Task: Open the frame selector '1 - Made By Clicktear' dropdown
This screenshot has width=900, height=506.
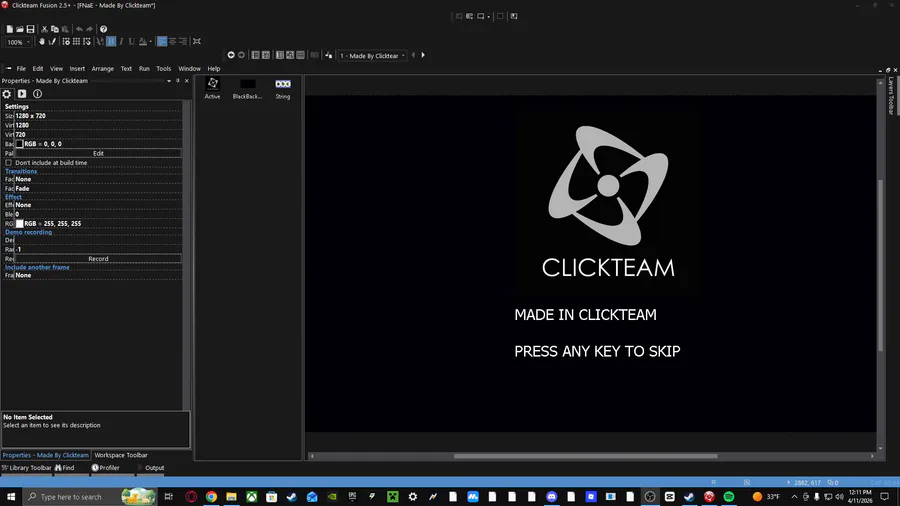Action: coord(372,56)
